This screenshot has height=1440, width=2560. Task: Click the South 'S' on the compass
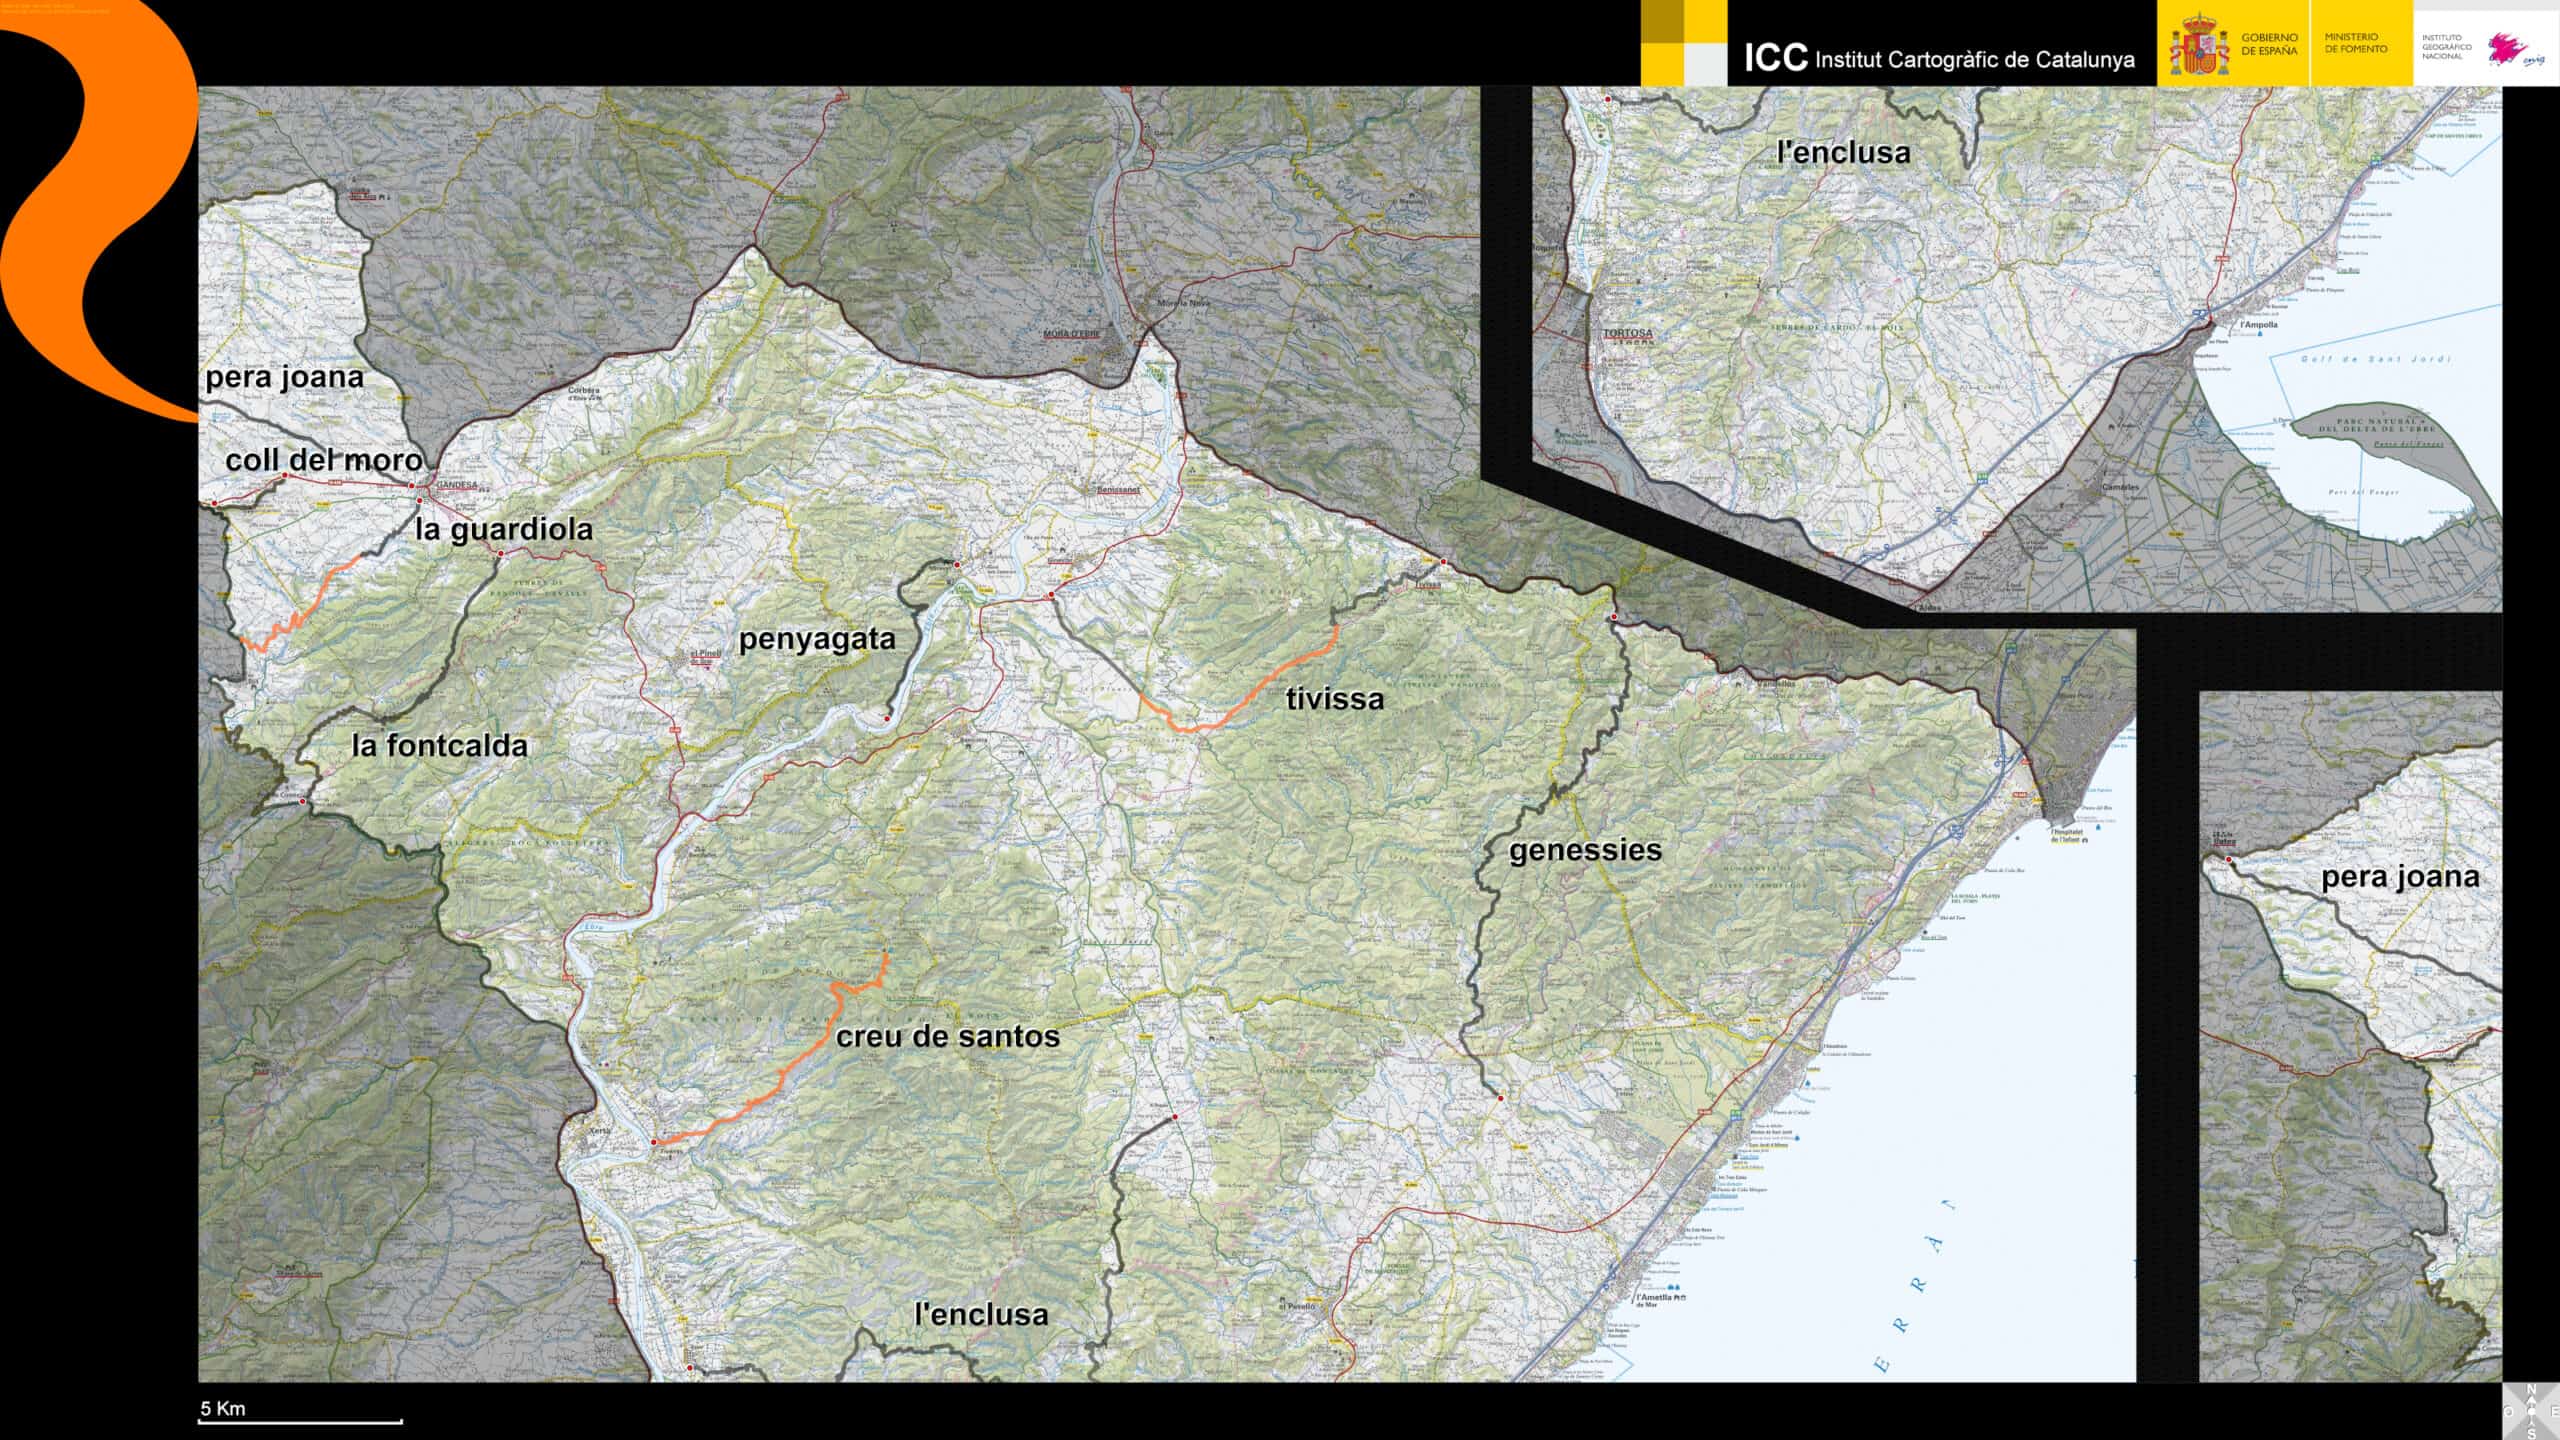click(x=2532, y=1434)
